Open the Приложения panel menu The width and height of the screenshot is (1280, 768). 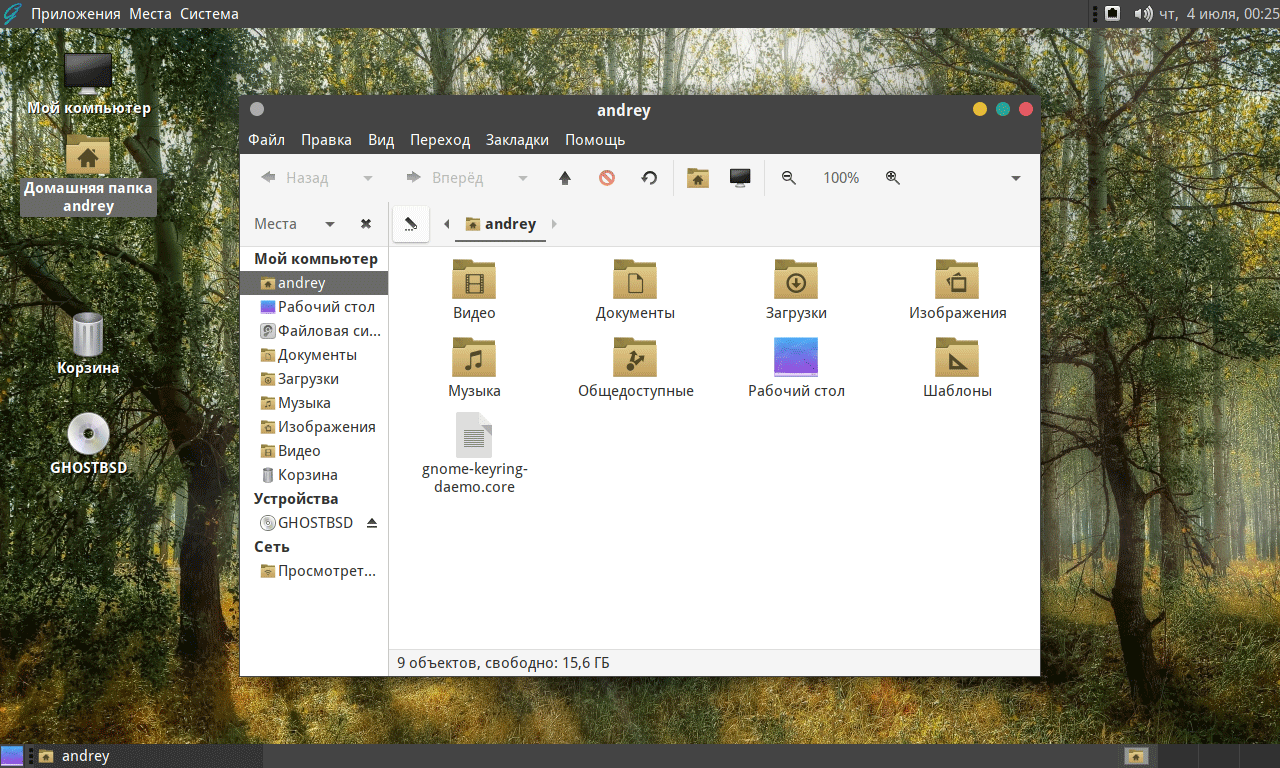(x=76, y=14)
